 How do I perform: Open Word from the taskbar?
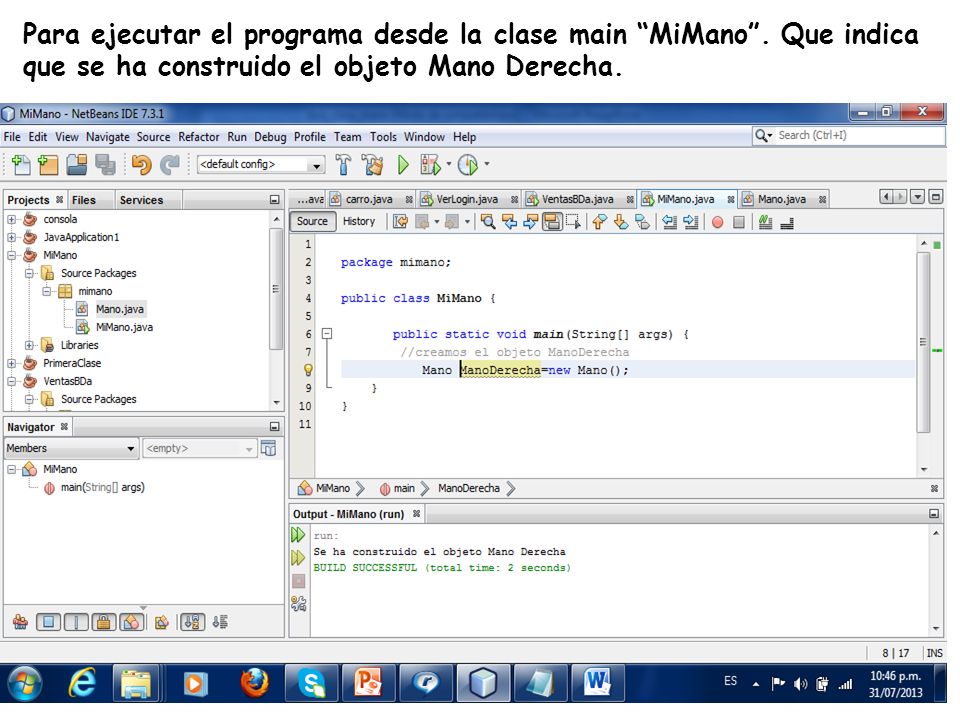click(596, 683)
